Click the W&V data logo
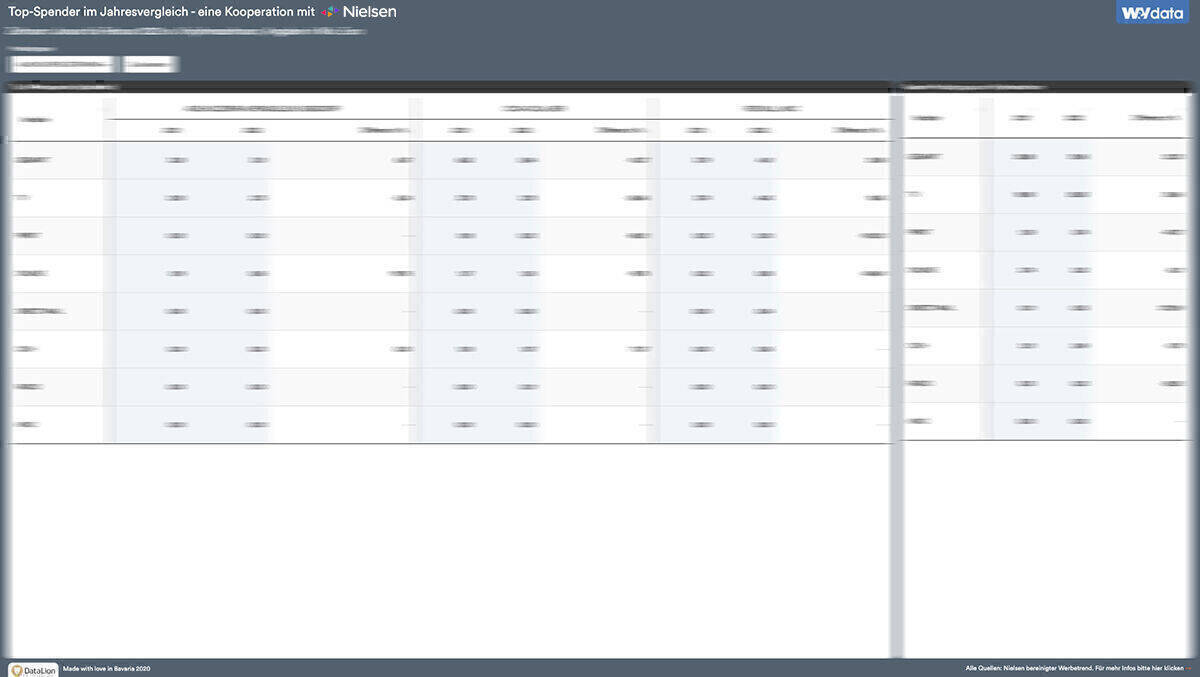Image resolution: width=1200 pixels, height=677 pixels. (1152, 13)
